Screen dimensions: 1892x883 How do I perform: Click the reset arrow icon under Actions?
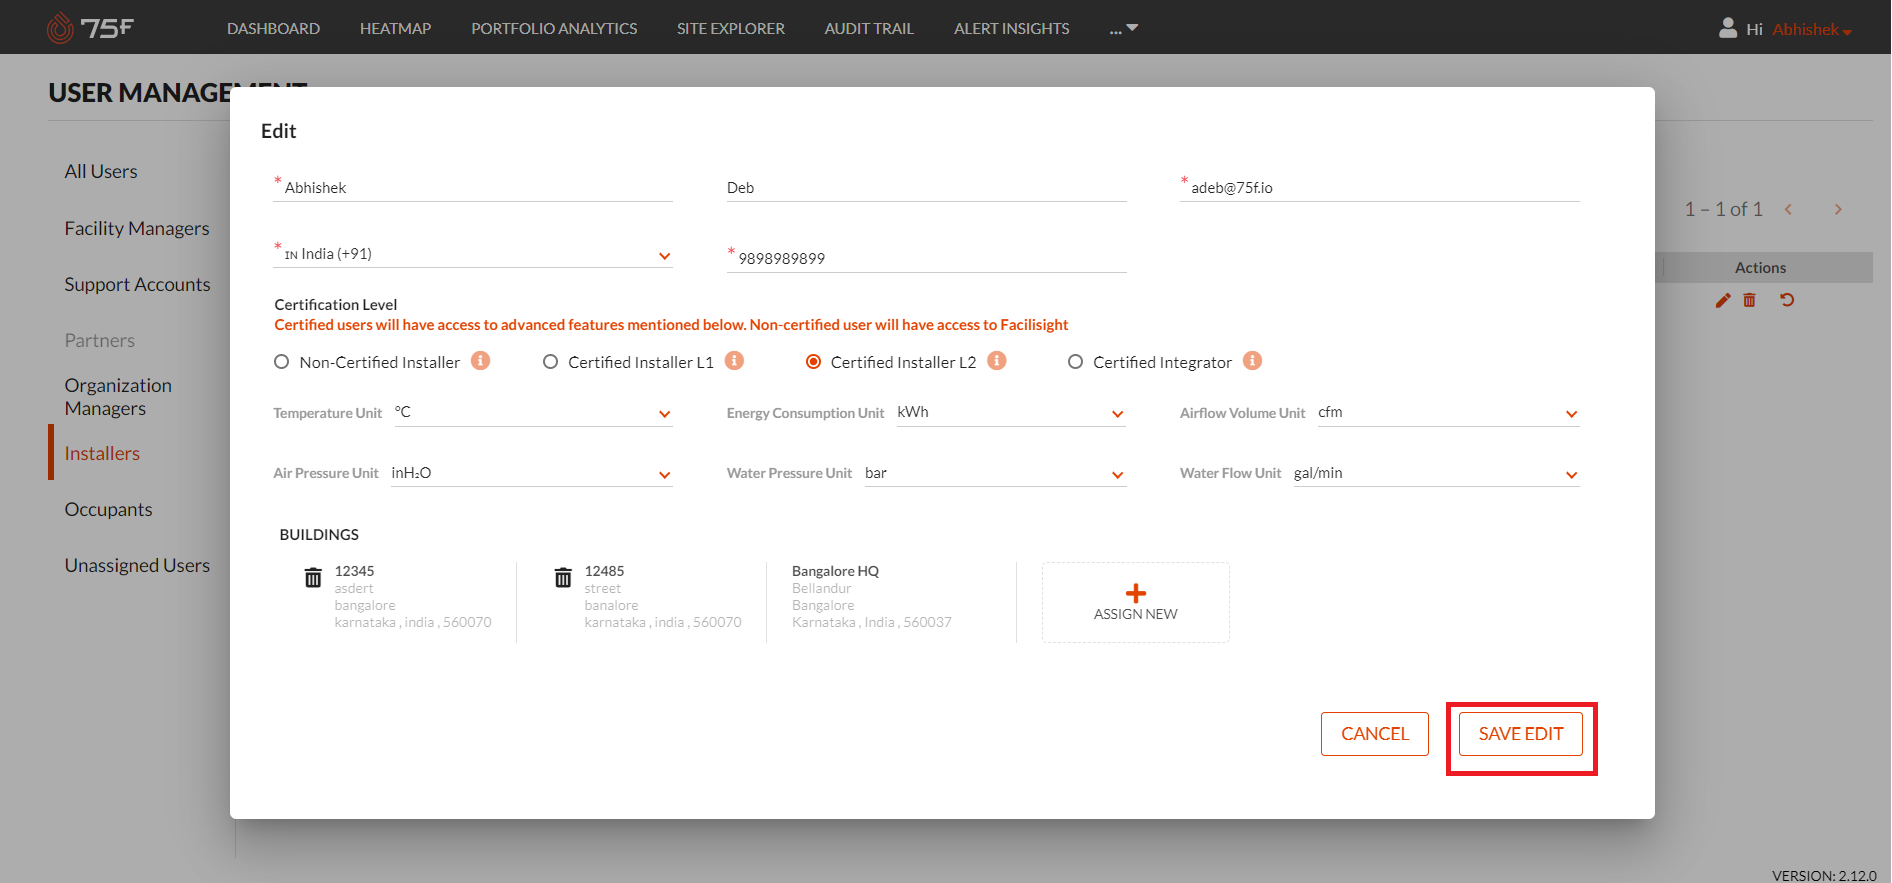pos(1787,300)
